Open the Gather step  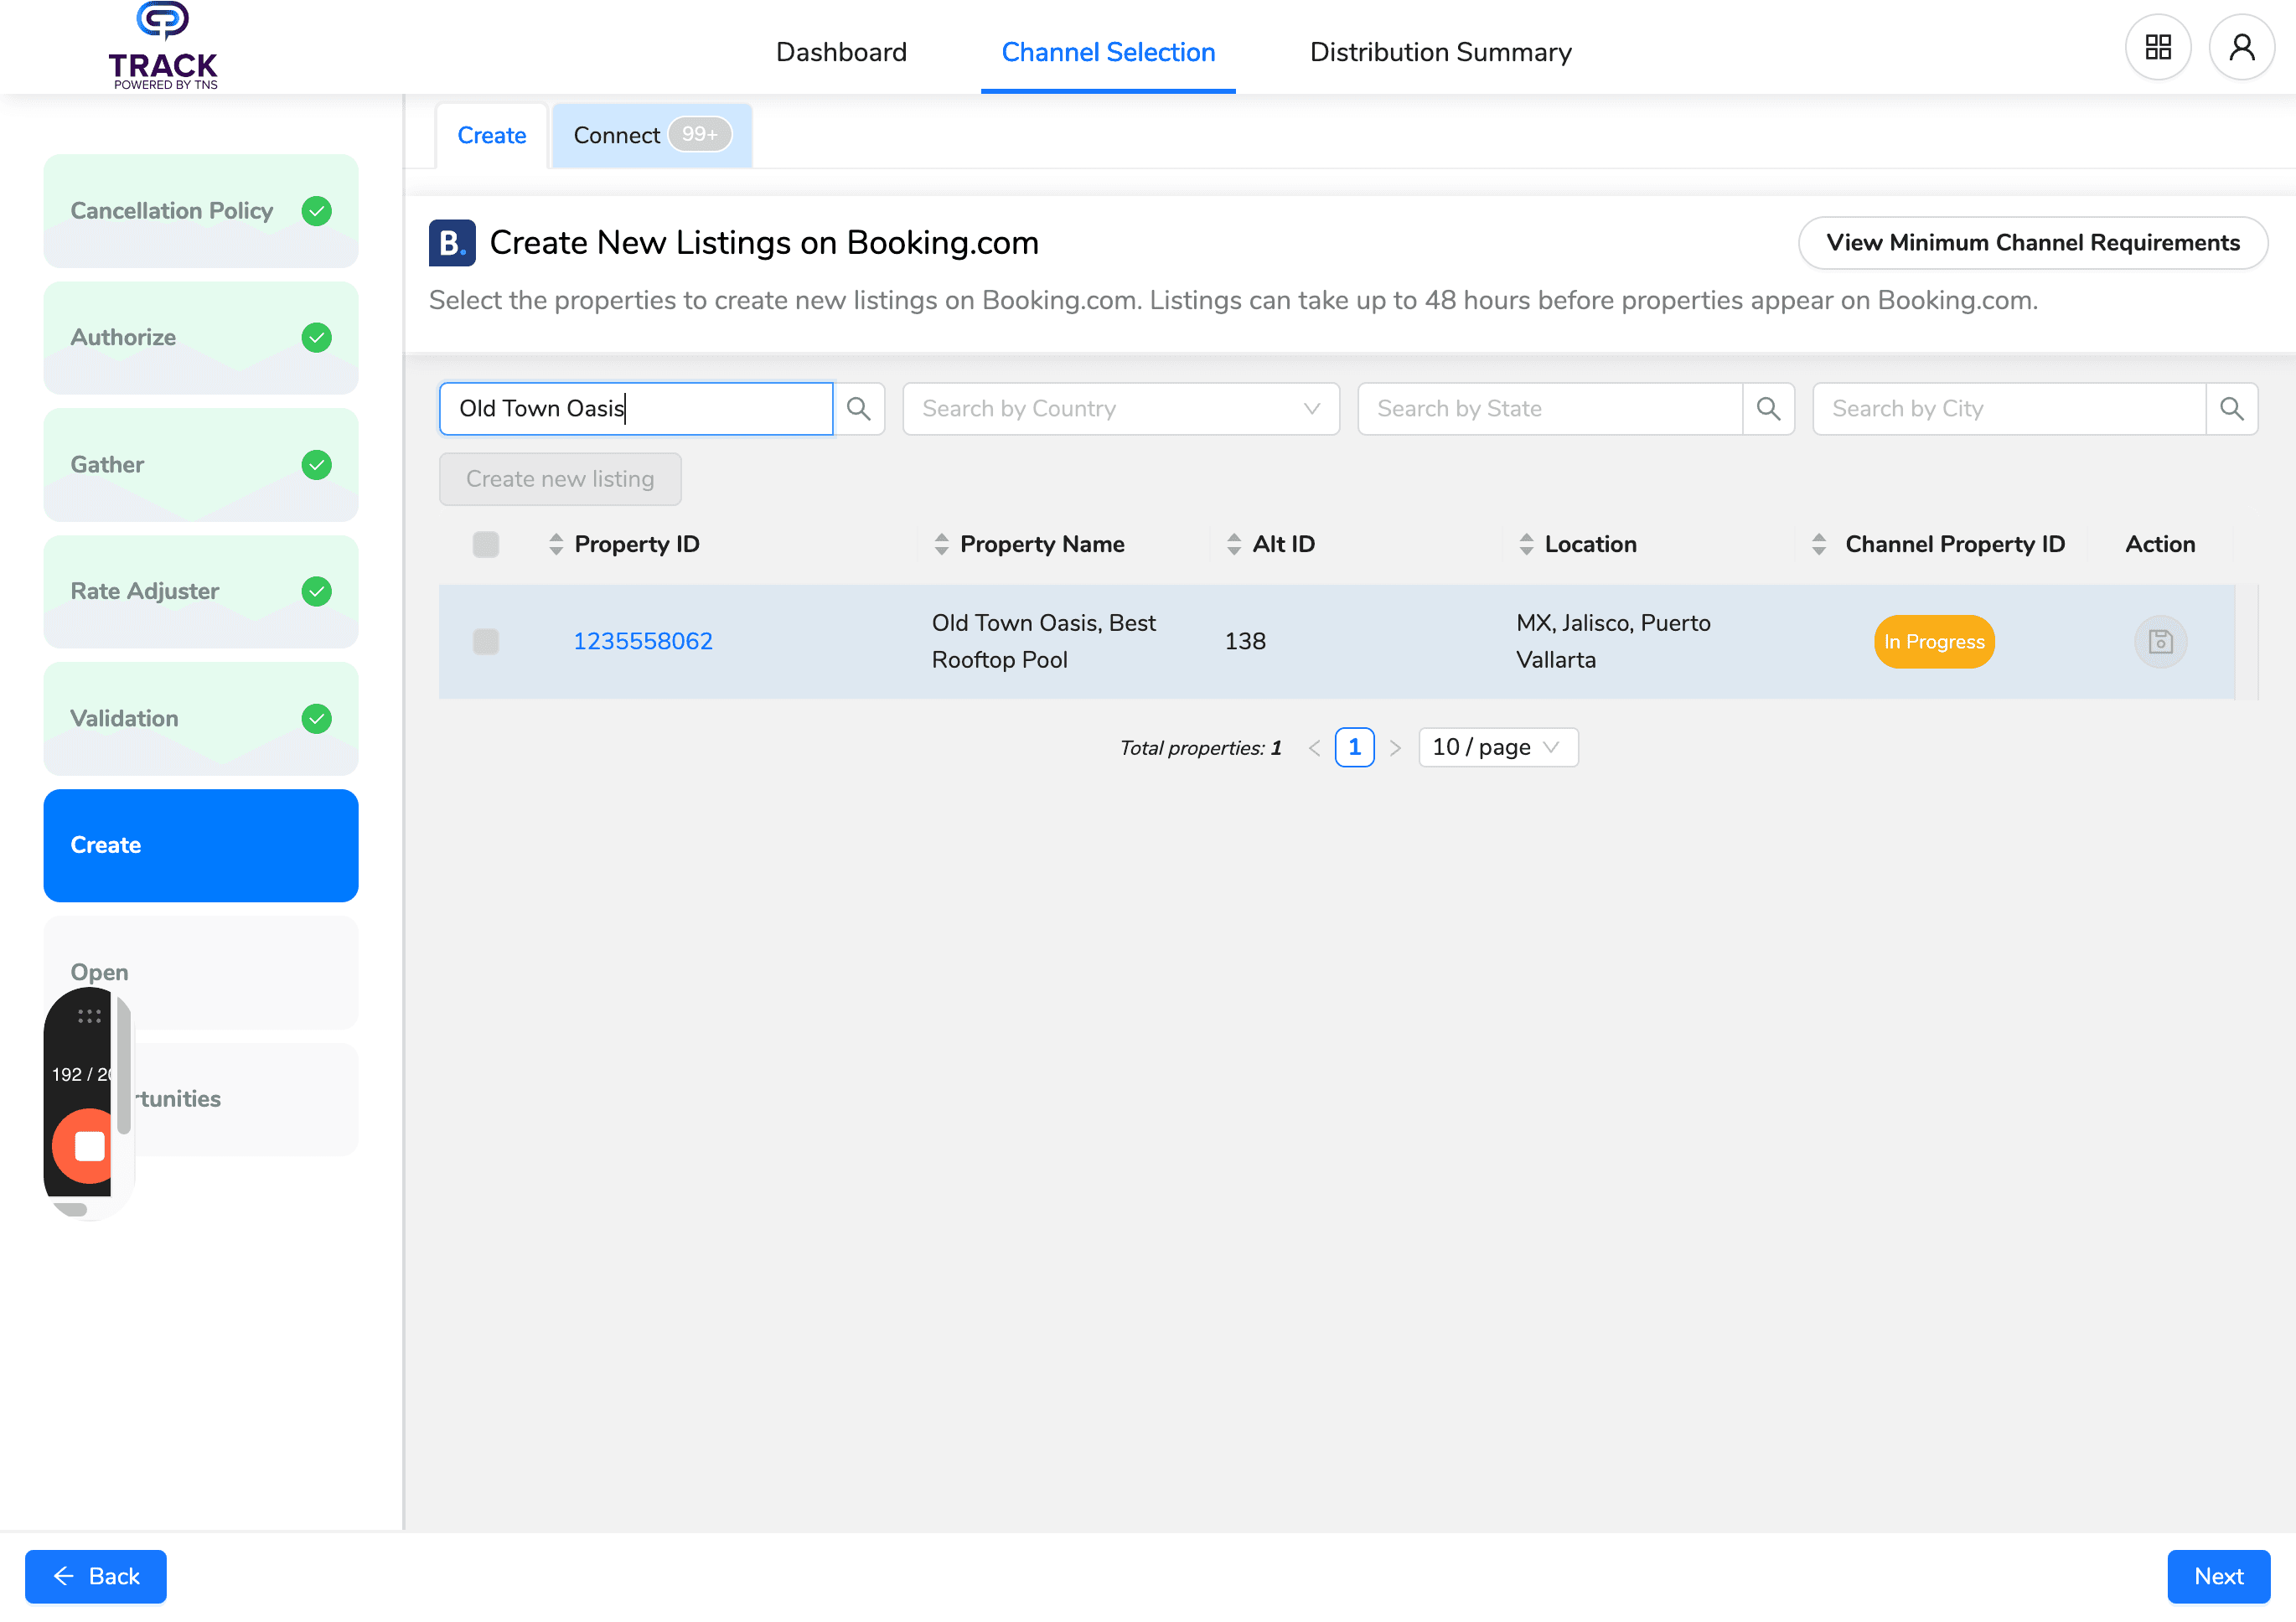(201, 465)
